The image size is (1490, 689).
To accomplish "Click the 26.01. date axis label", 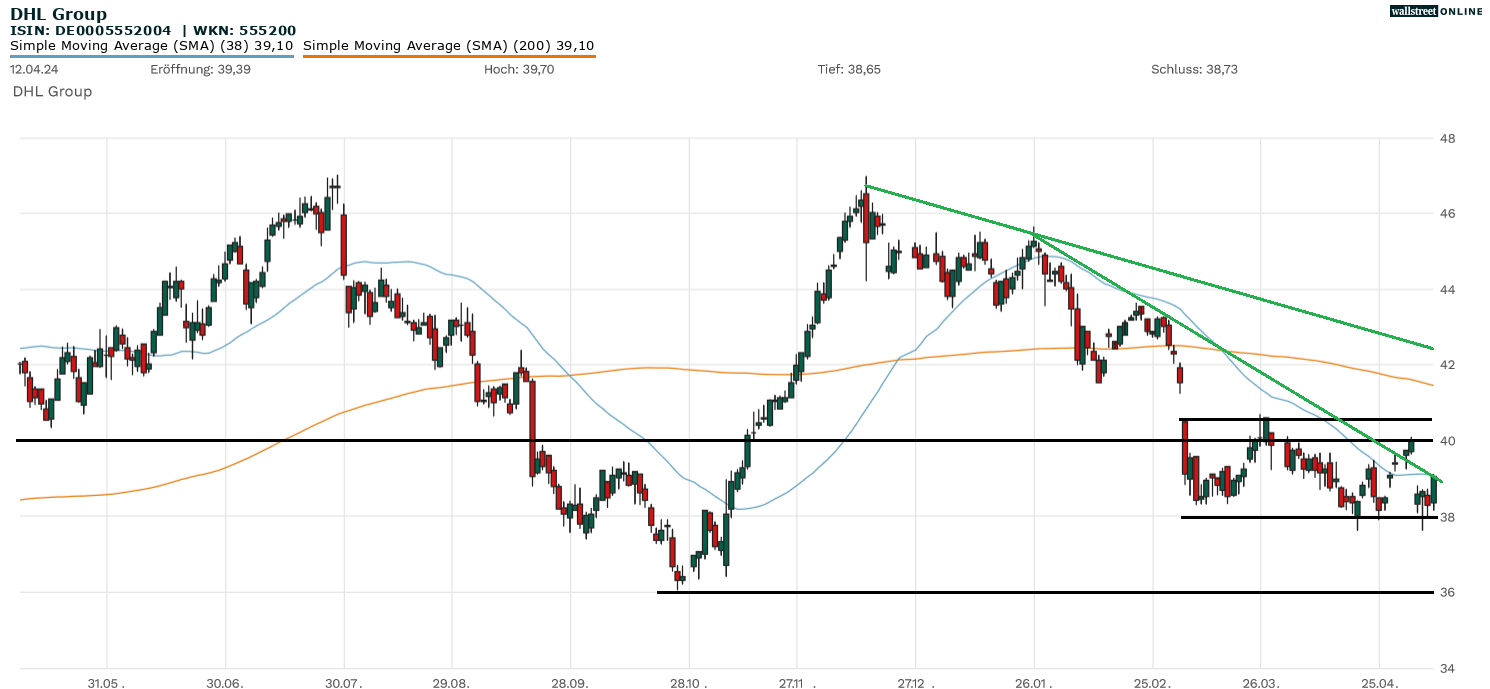I will 1033,681.
